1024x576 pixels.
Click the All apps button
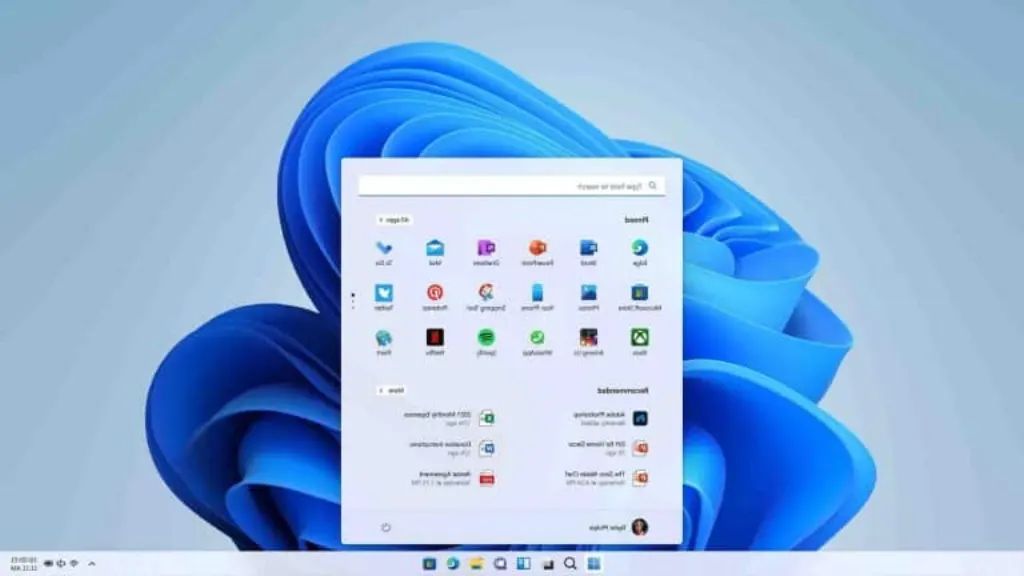click(x=394, y=220)
